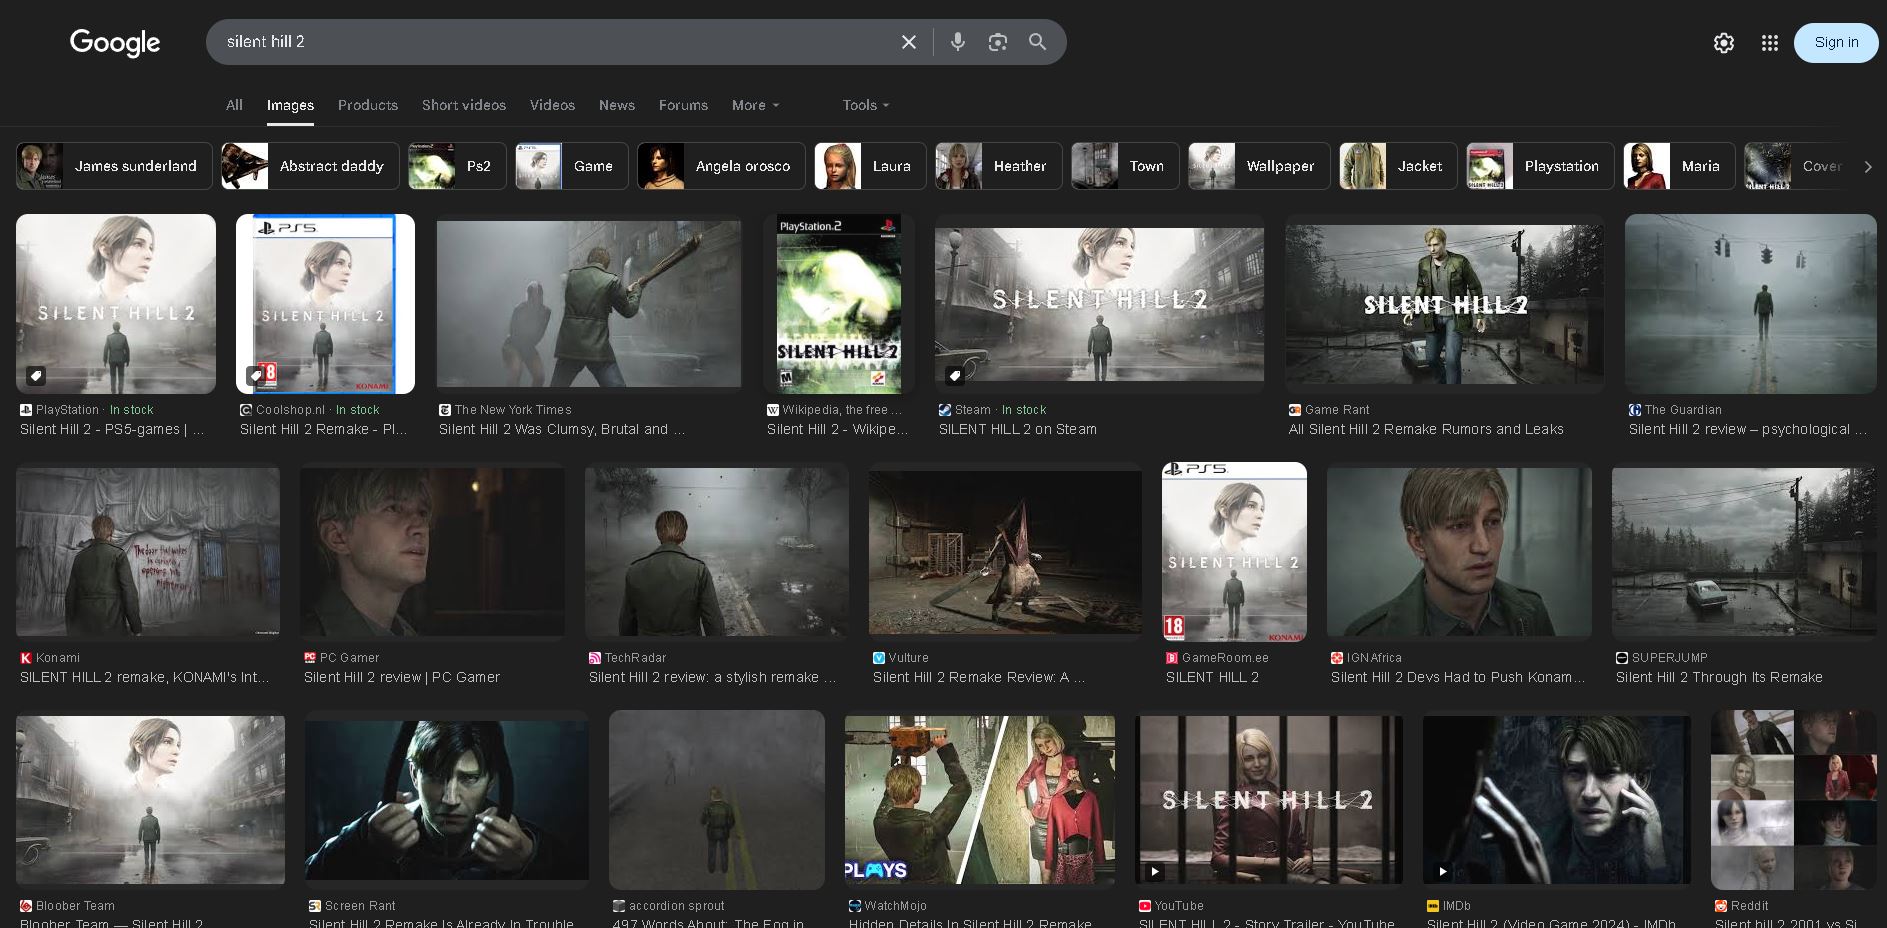Open search by image camera icon
Viewport: 1887px width, 928px height.
click(997, 42)
